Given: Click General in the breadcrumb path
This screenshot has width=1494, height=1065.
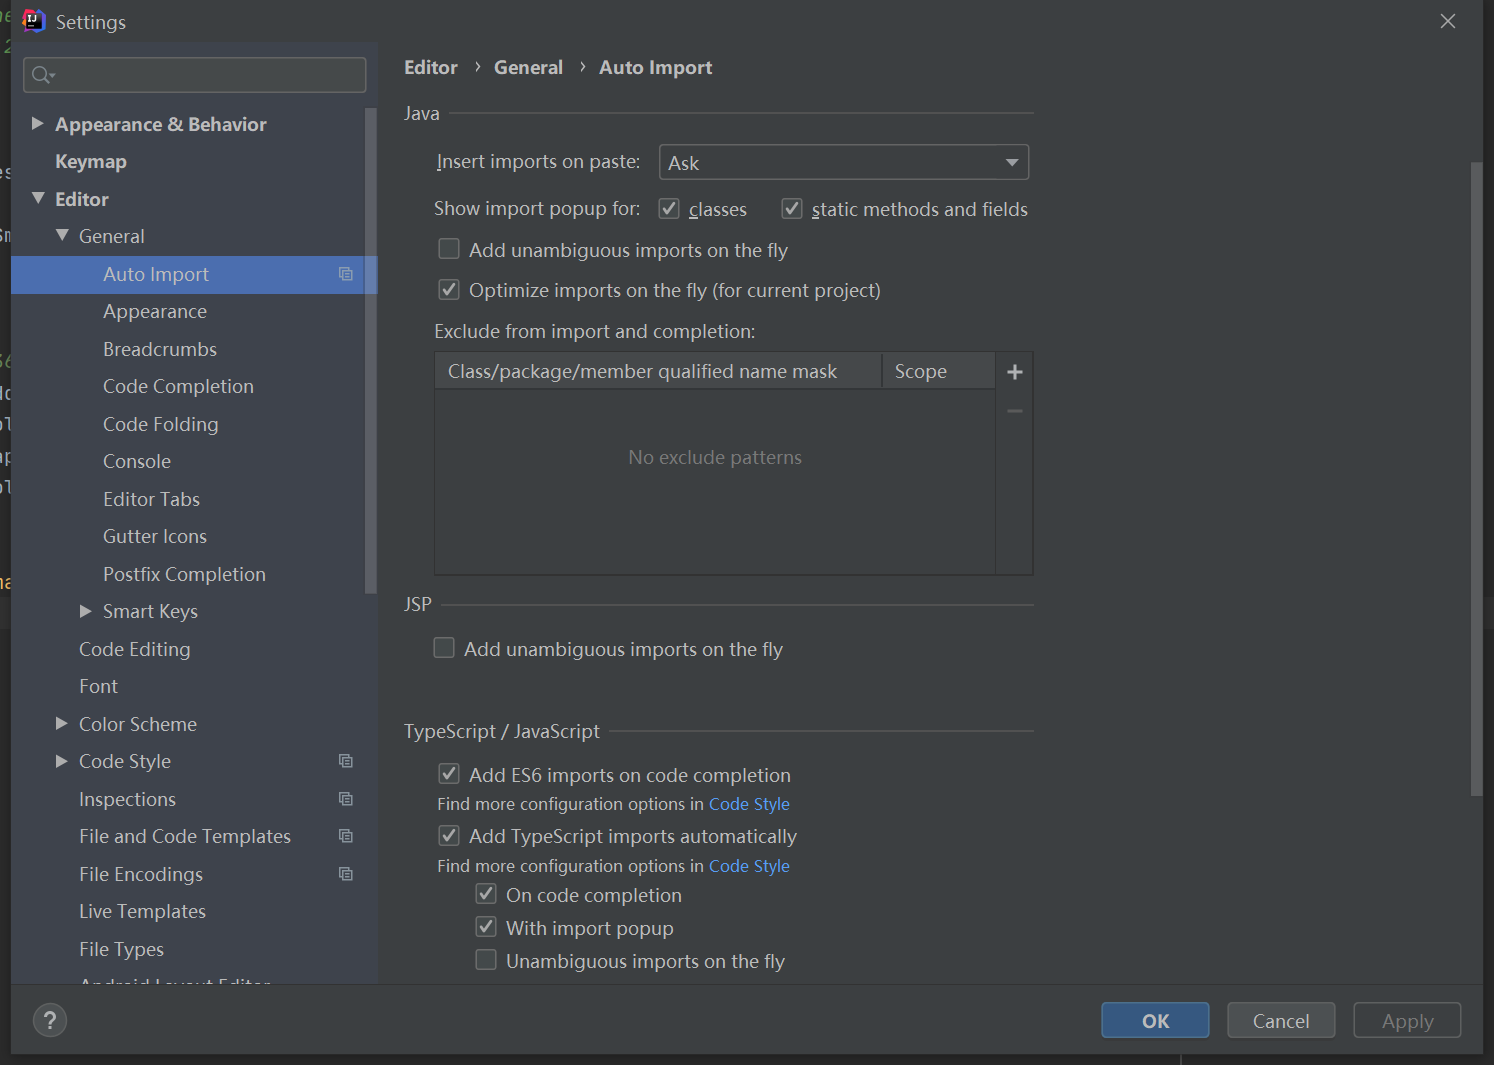Looking at the screenshot, I should 528,67.
